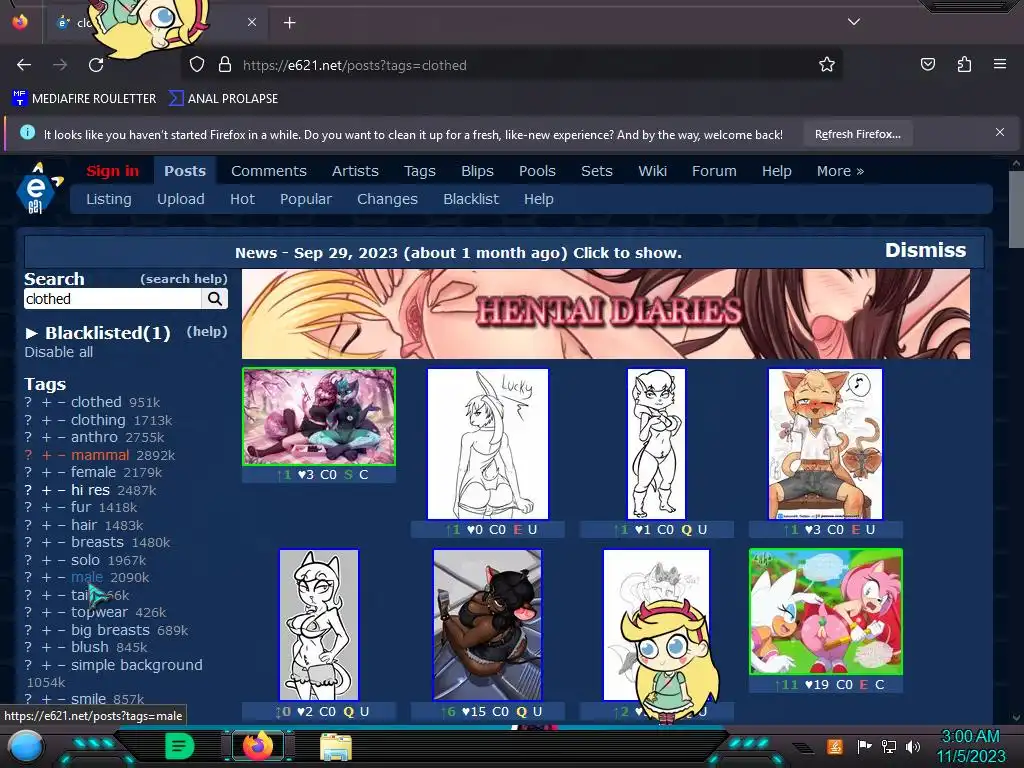Select the Popular submenu item

click(x=306, y=199)
